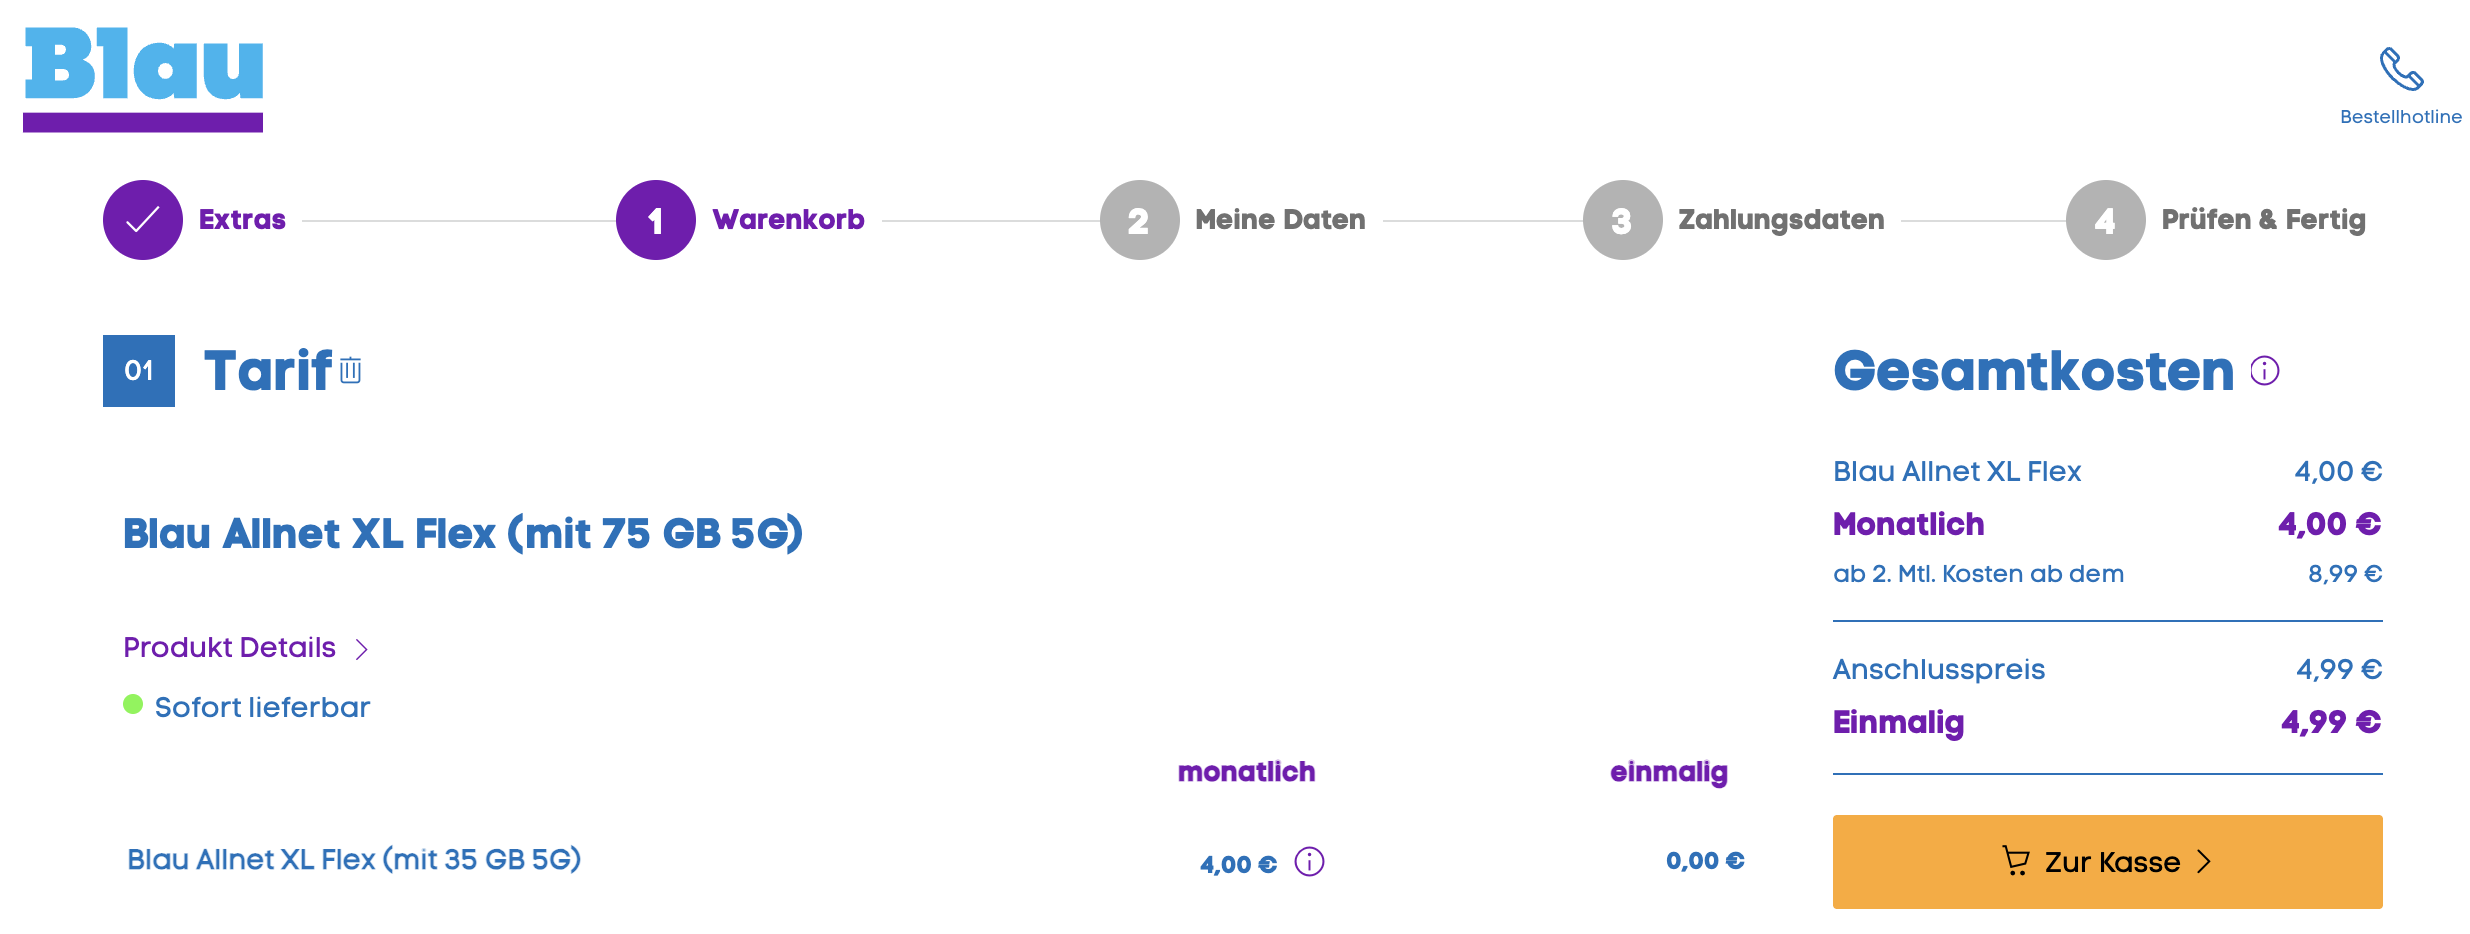
Task: Click the Warenkorb step label
Action: pos(788,220)
